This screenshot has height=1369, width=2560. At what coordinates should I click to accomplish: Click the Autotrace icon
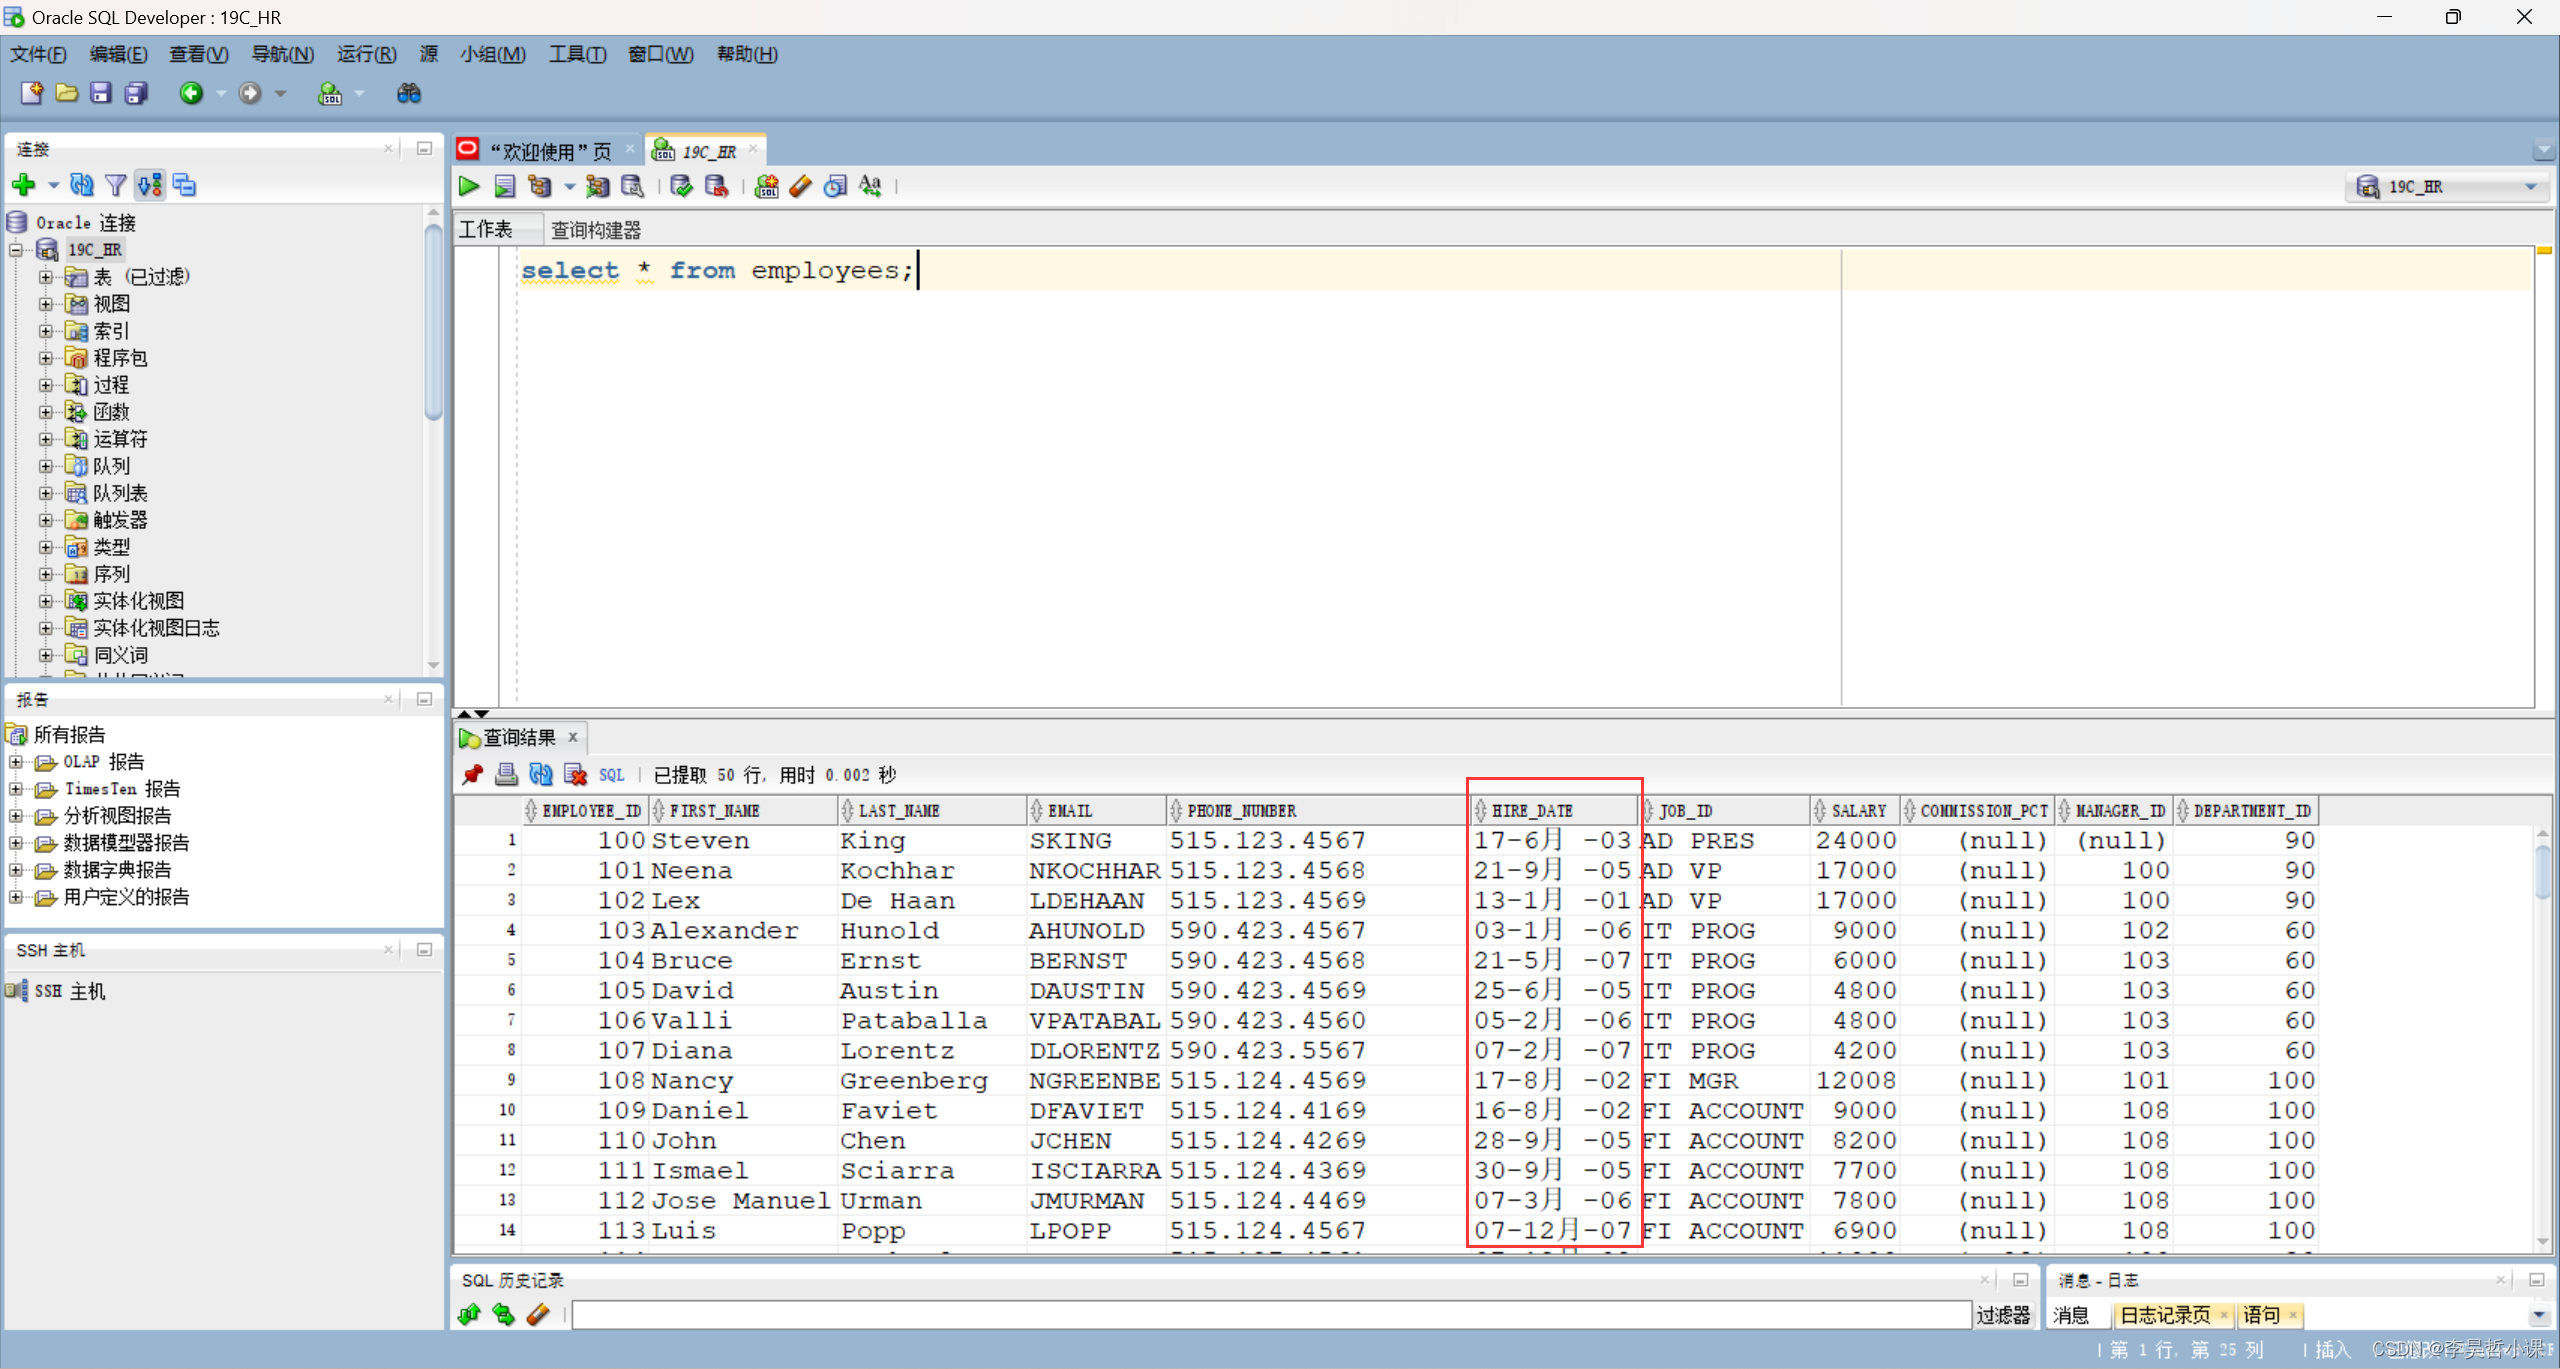click(x=598, y=186)
